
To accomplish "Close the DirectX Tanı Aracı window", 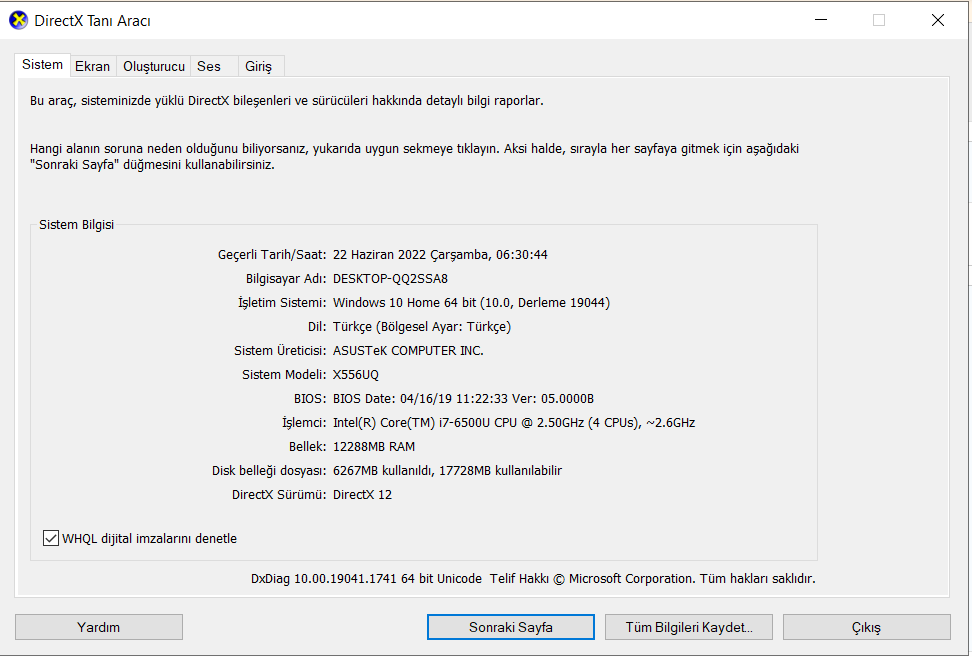I will coord(938,20).
